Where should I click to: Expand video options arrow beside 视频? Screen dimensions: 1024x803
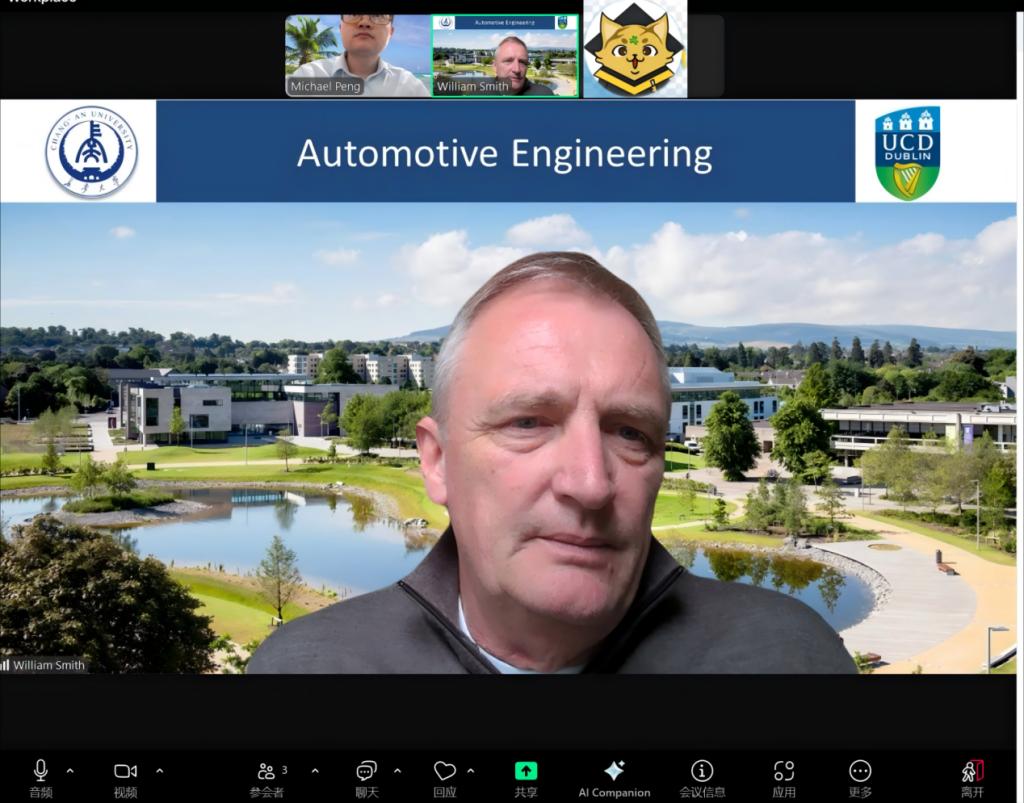pos(159,771)
